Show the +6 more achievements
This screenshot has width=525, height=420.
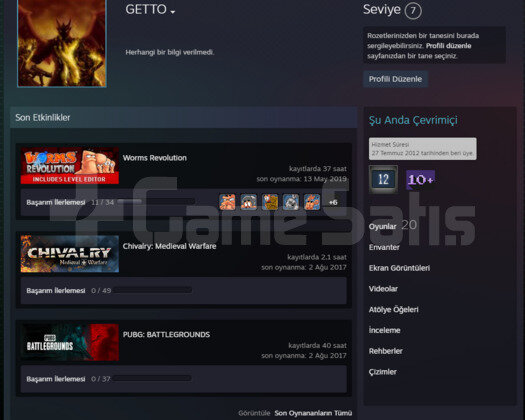coord(333,202)
